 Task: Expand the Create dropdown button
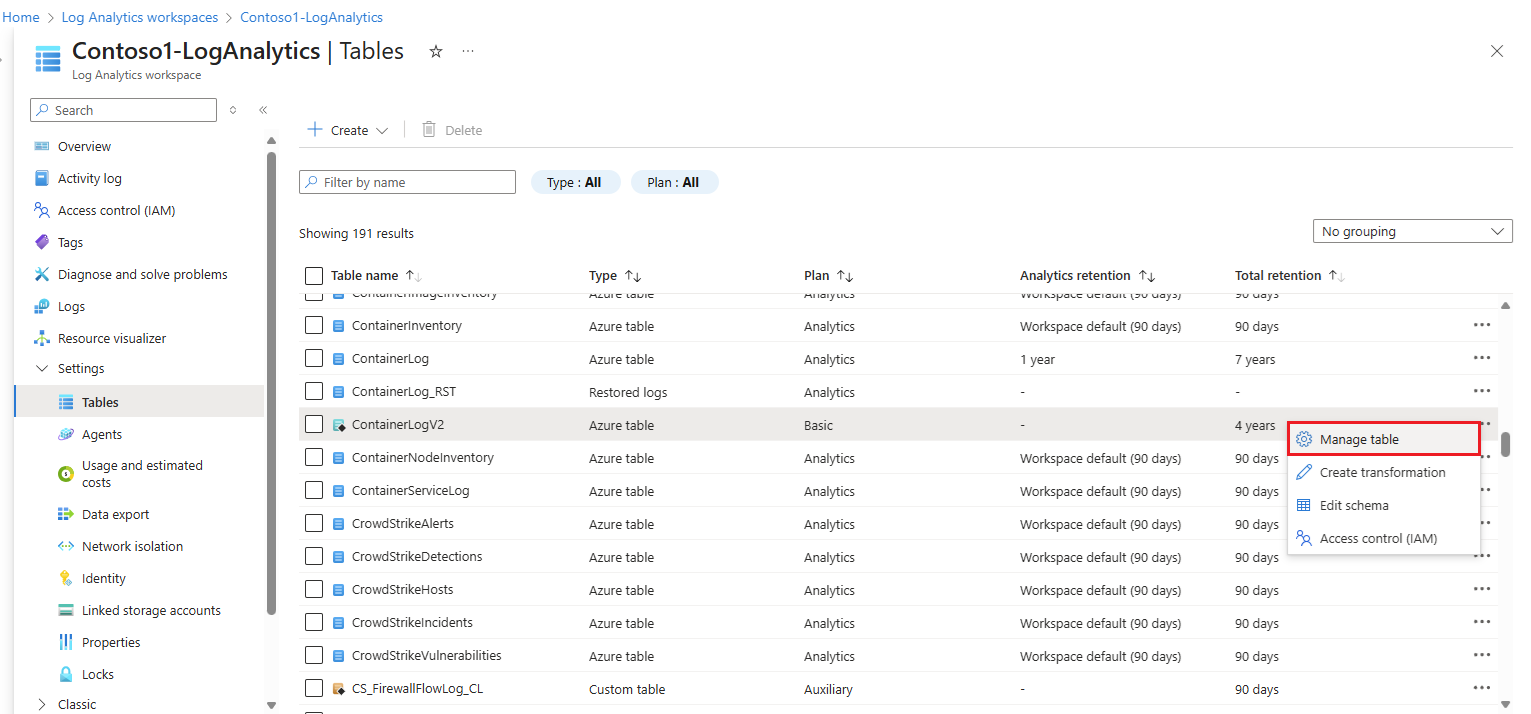click(349, 130)
